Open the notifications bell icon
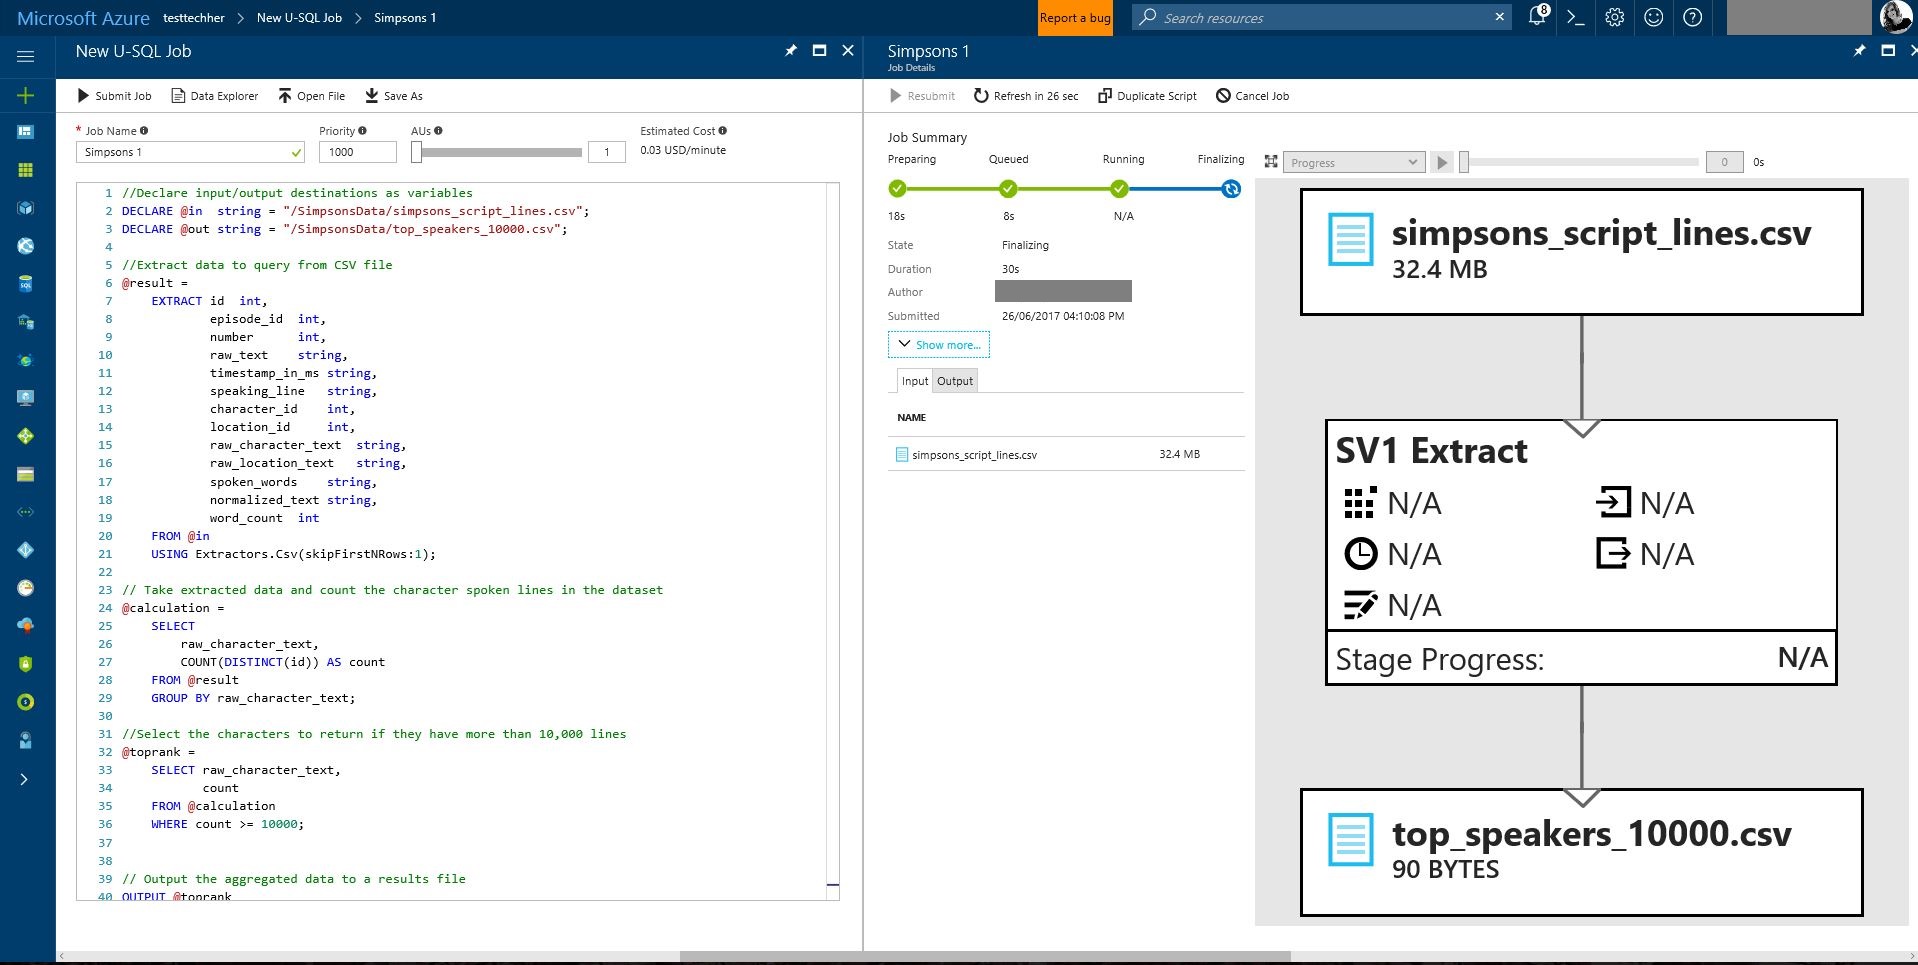 [1538, 16]
